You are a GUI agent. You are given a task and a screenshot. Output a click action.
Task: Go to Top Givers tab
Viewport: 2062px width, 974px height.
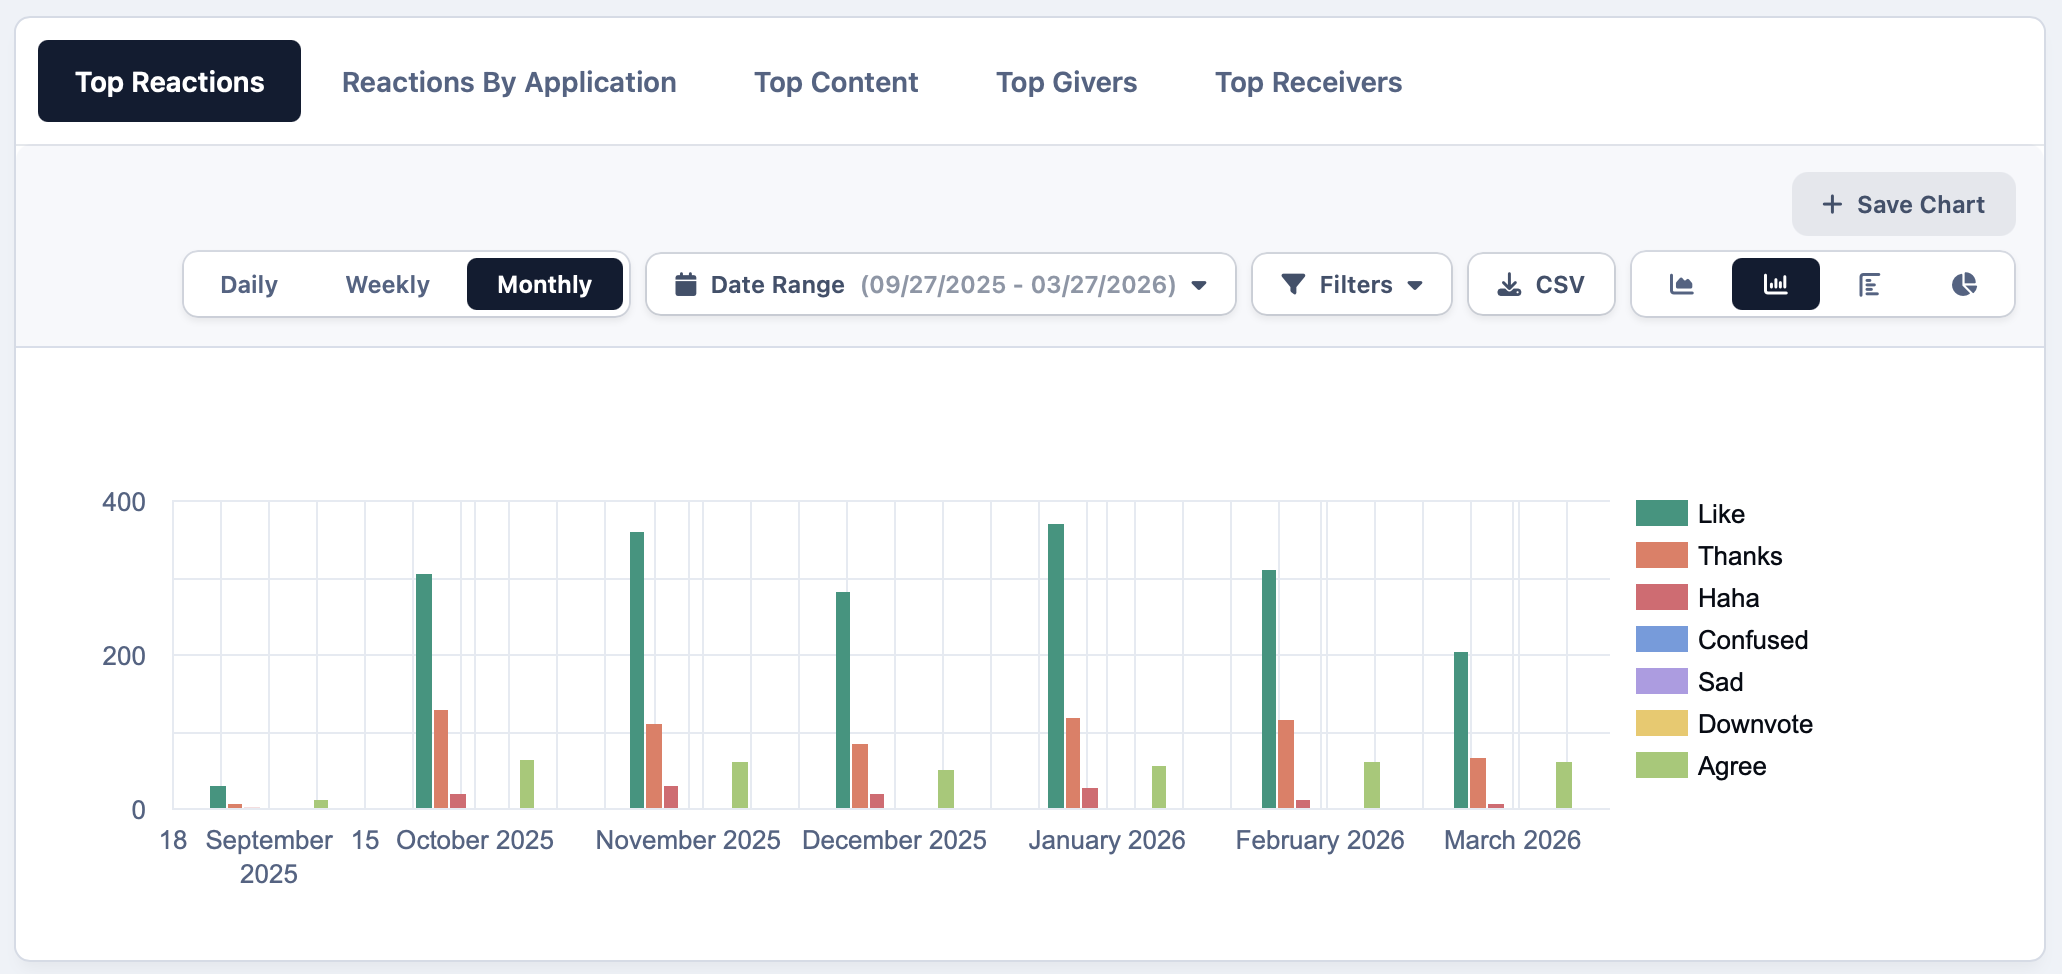click(1067, 82)
